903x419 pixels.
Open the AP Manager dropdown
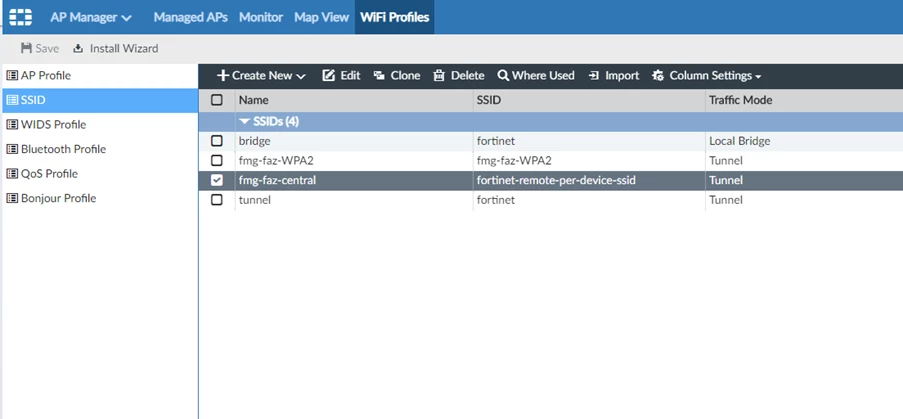tap(91, 17)
